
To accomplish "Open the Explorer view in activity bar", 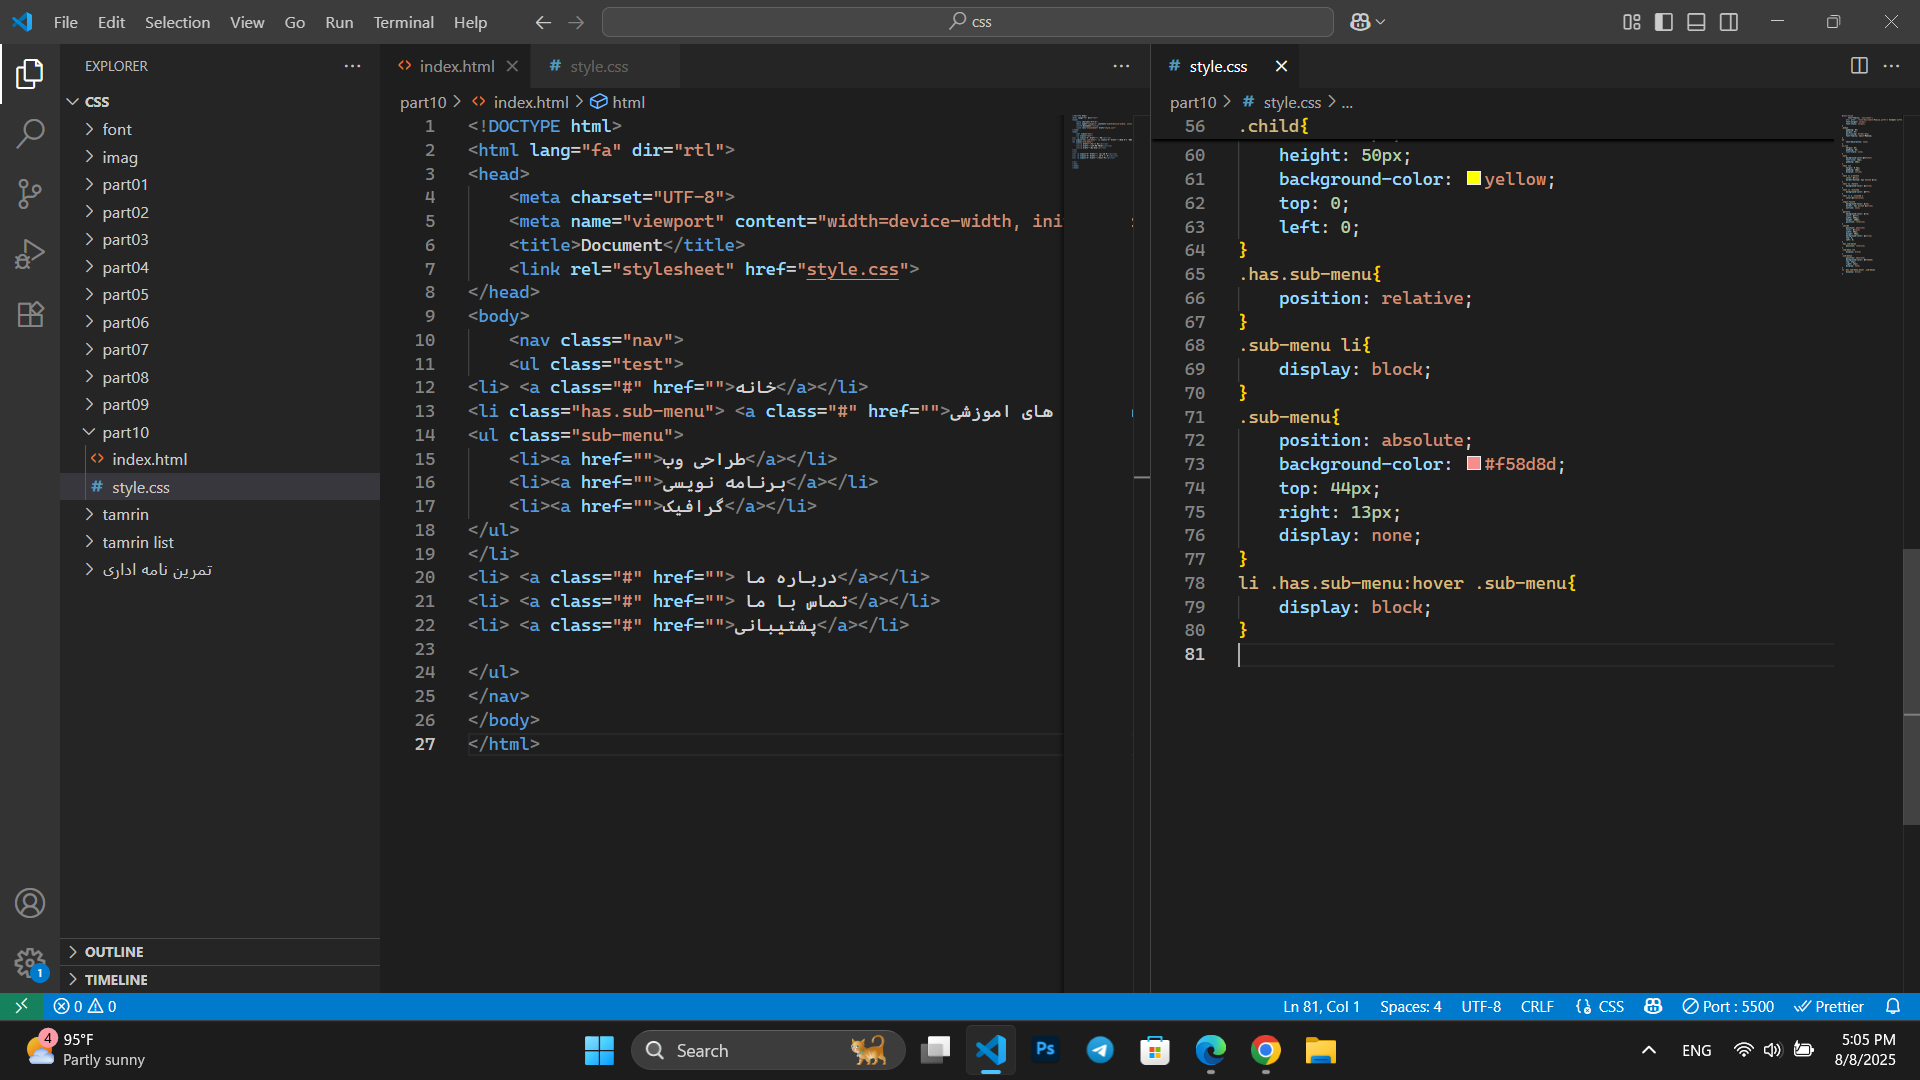I will 30,73.
